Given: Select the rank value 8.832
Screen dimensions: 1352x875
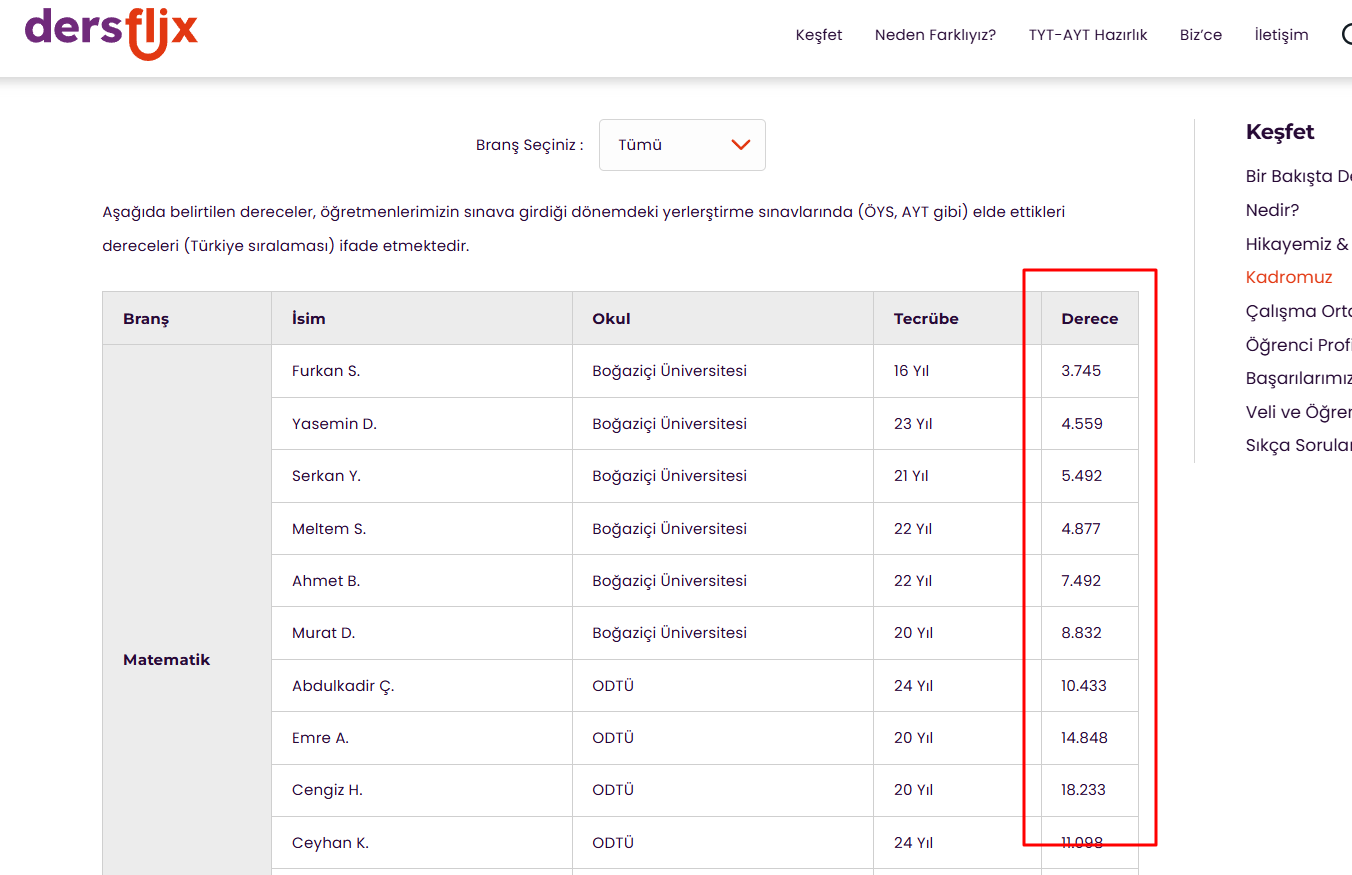Looking at the screenshot, I should pos(1082,633).
